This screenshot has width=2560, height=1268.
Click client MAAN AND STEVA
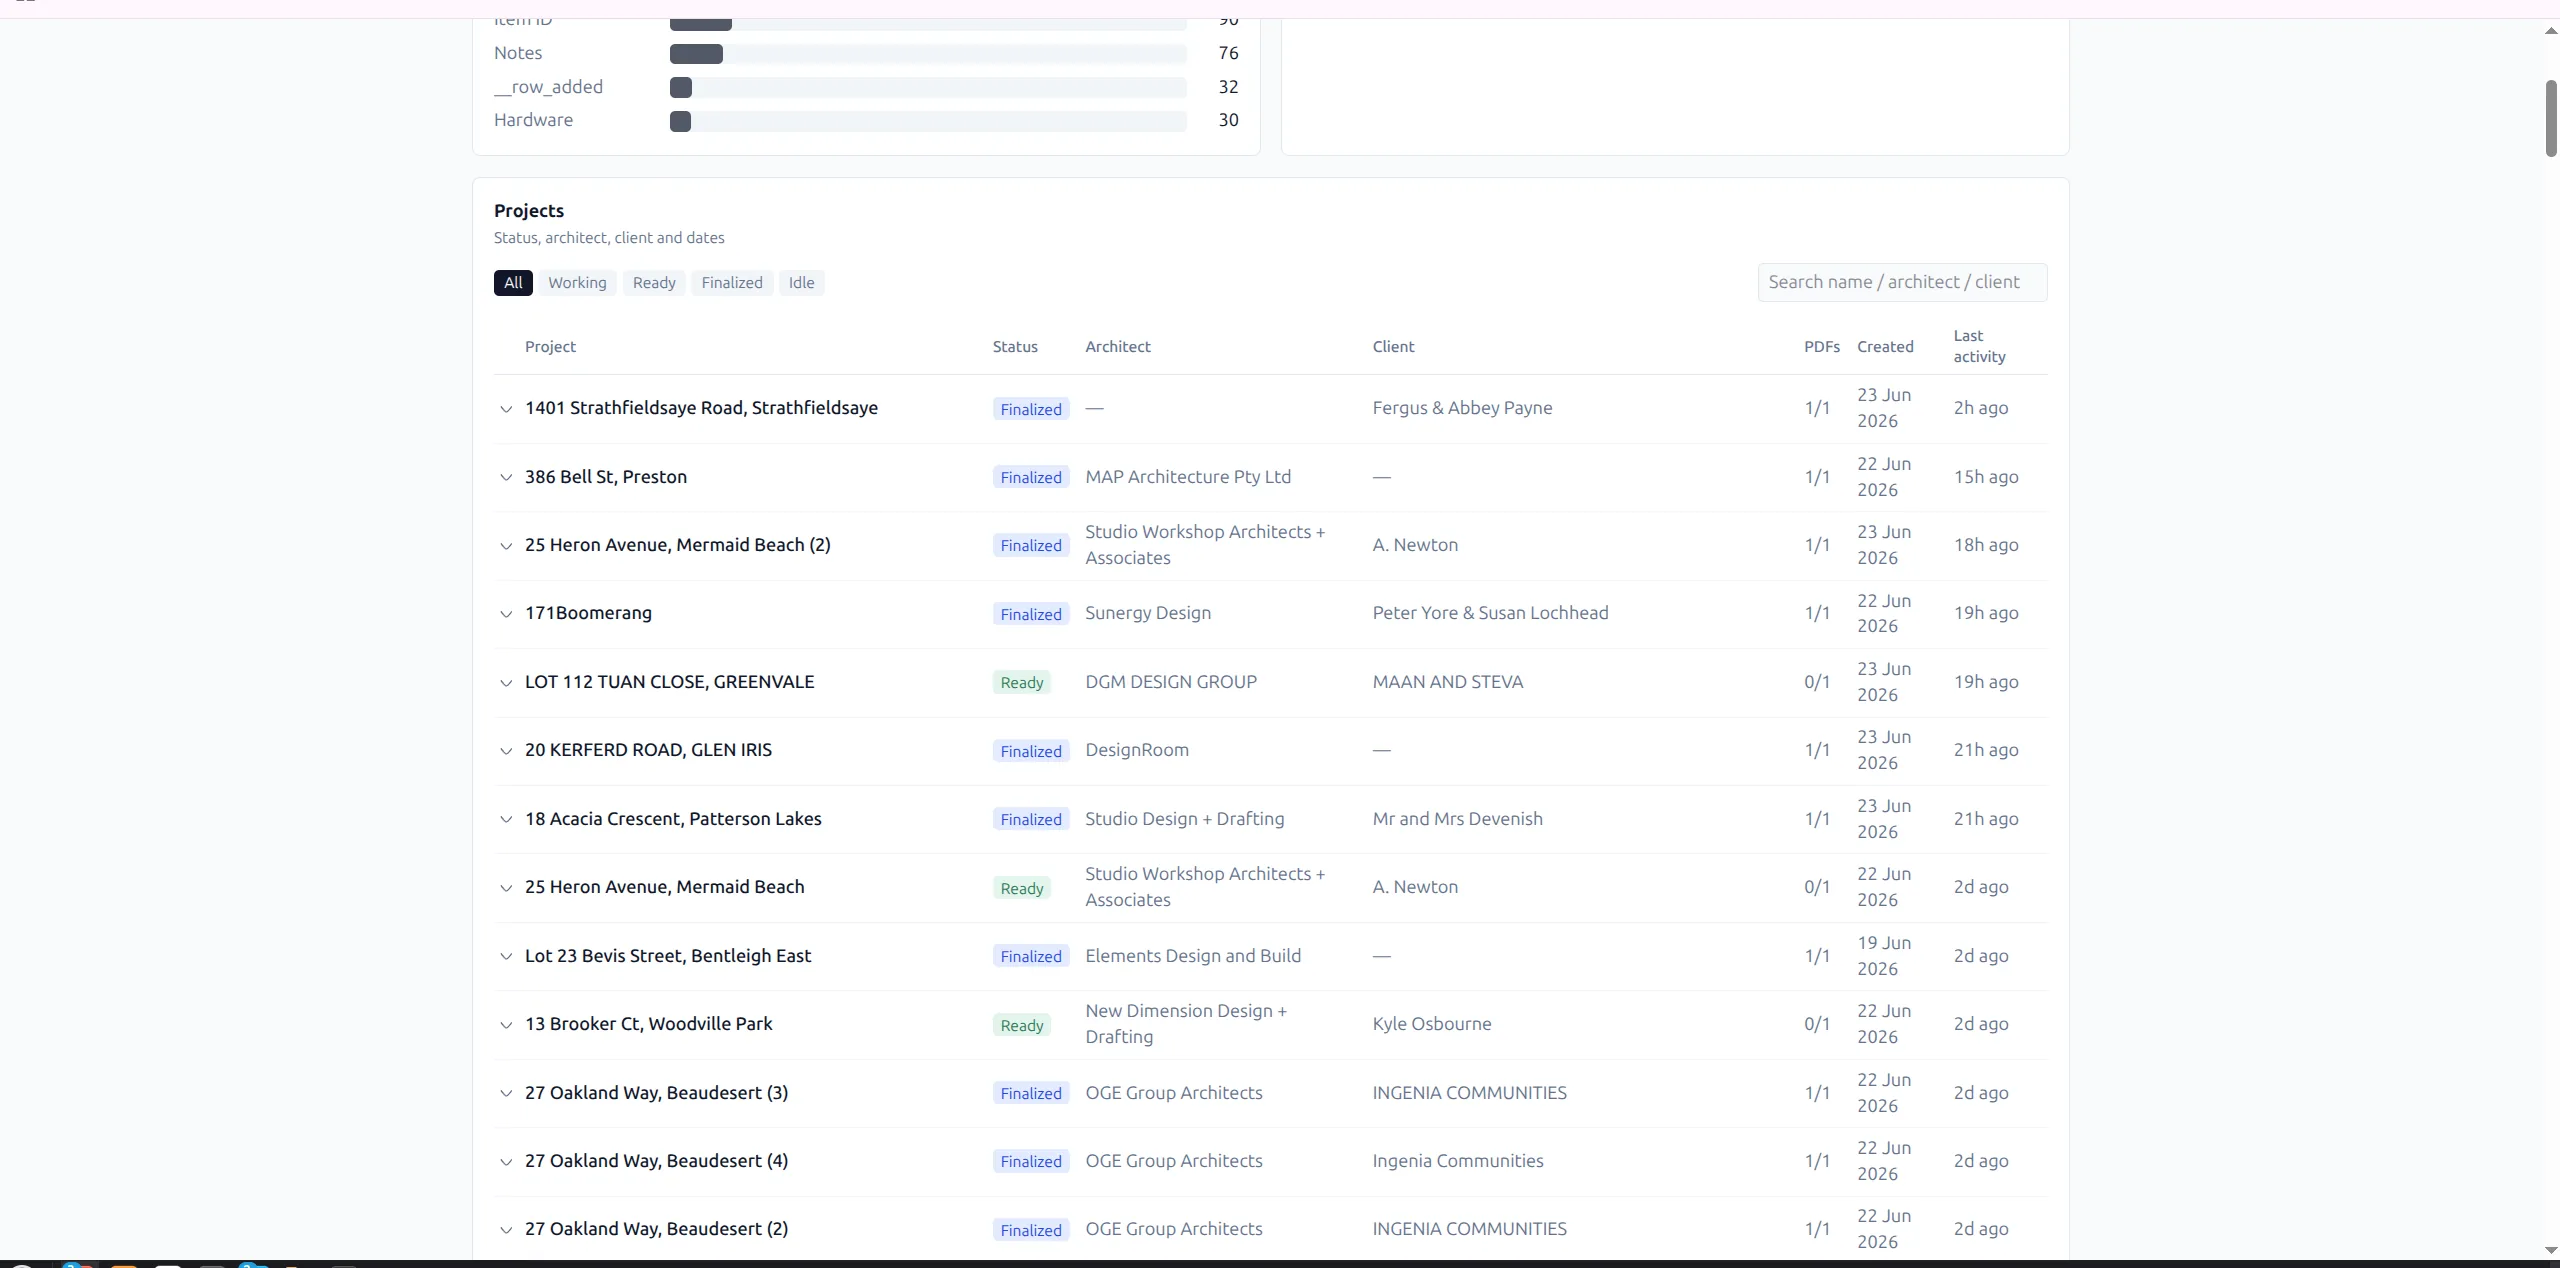[x=1448, y=682]
